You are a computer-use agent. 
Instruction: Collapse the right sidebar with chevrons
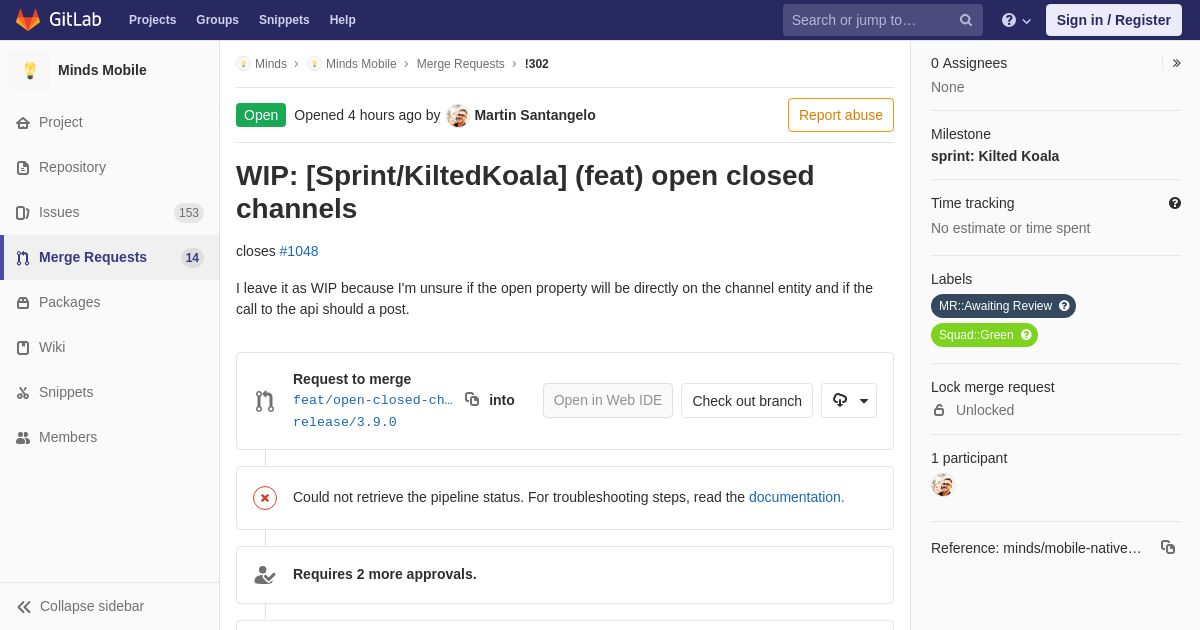tap(1176, 63)
